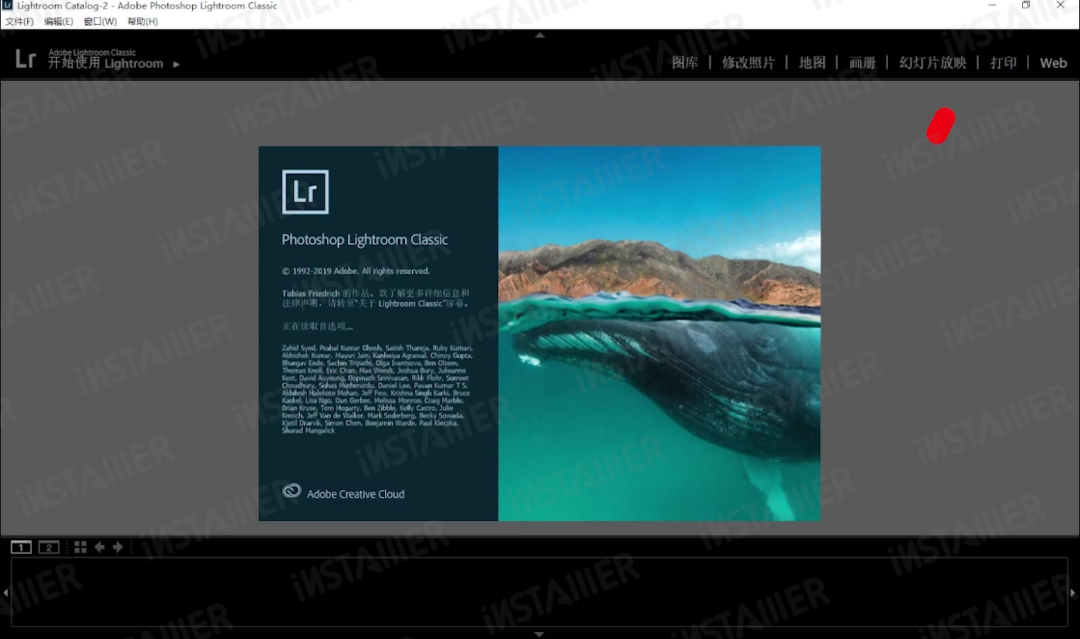Image resolution: width=1080 pixels, height=639 pixels.
Task: Switch to the 幻灯片放映 module
Action: [933, 63]
